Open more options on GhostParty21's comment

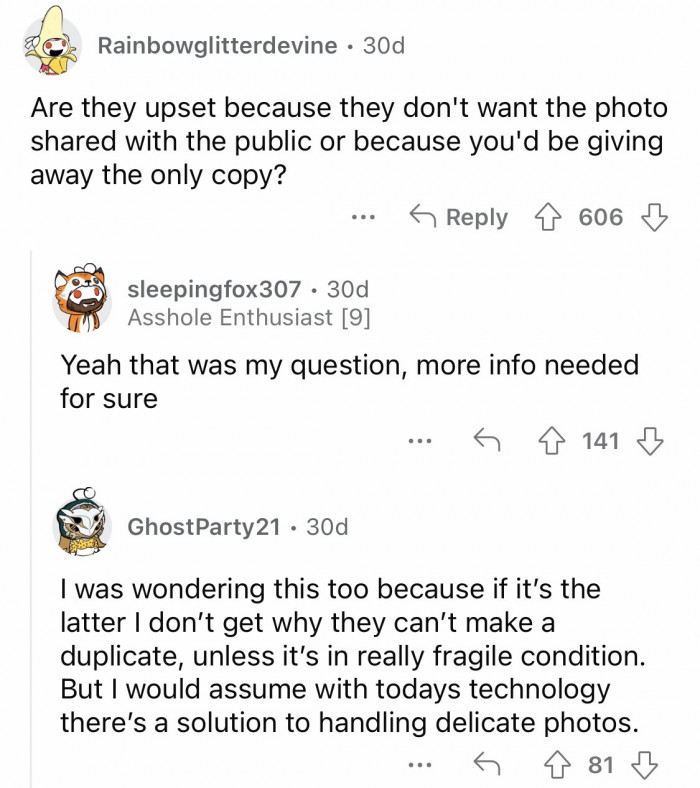[420, 765]
